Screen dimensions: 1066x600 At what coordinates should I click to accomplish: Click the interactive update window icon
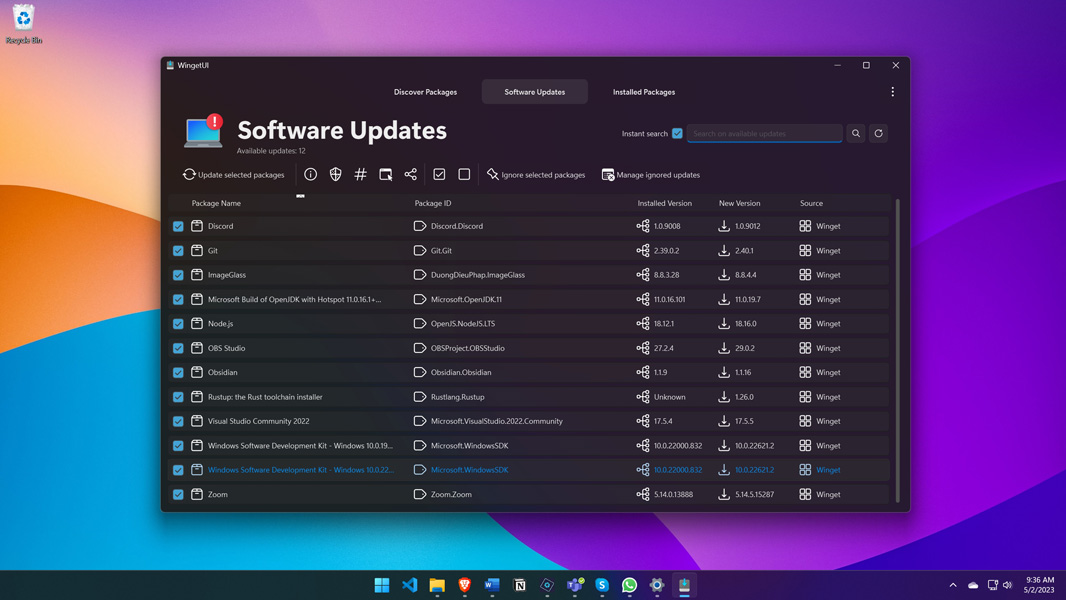coord(386,175)
